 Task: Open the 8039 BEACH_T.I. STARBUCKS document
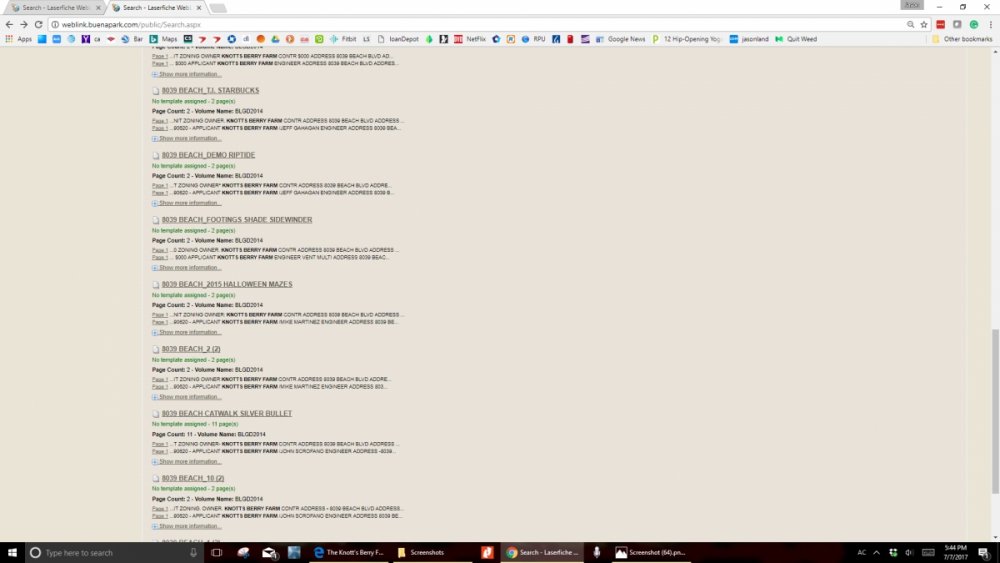coord(210,91)
